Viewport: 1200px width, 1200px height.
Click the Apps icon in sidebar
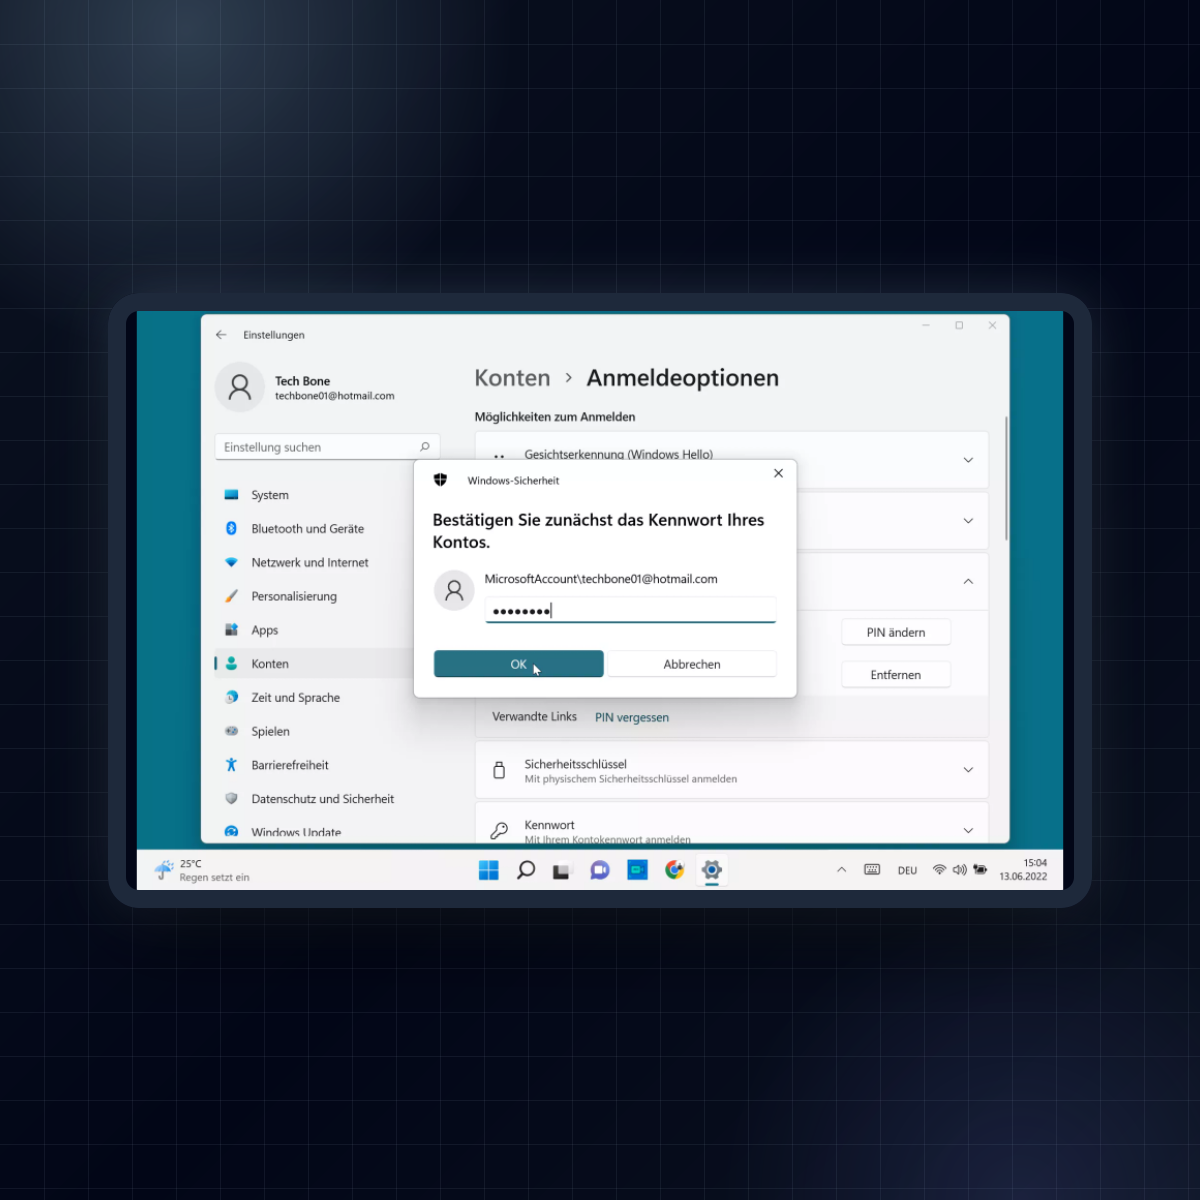pyautogui.click(x=231, y=630)
